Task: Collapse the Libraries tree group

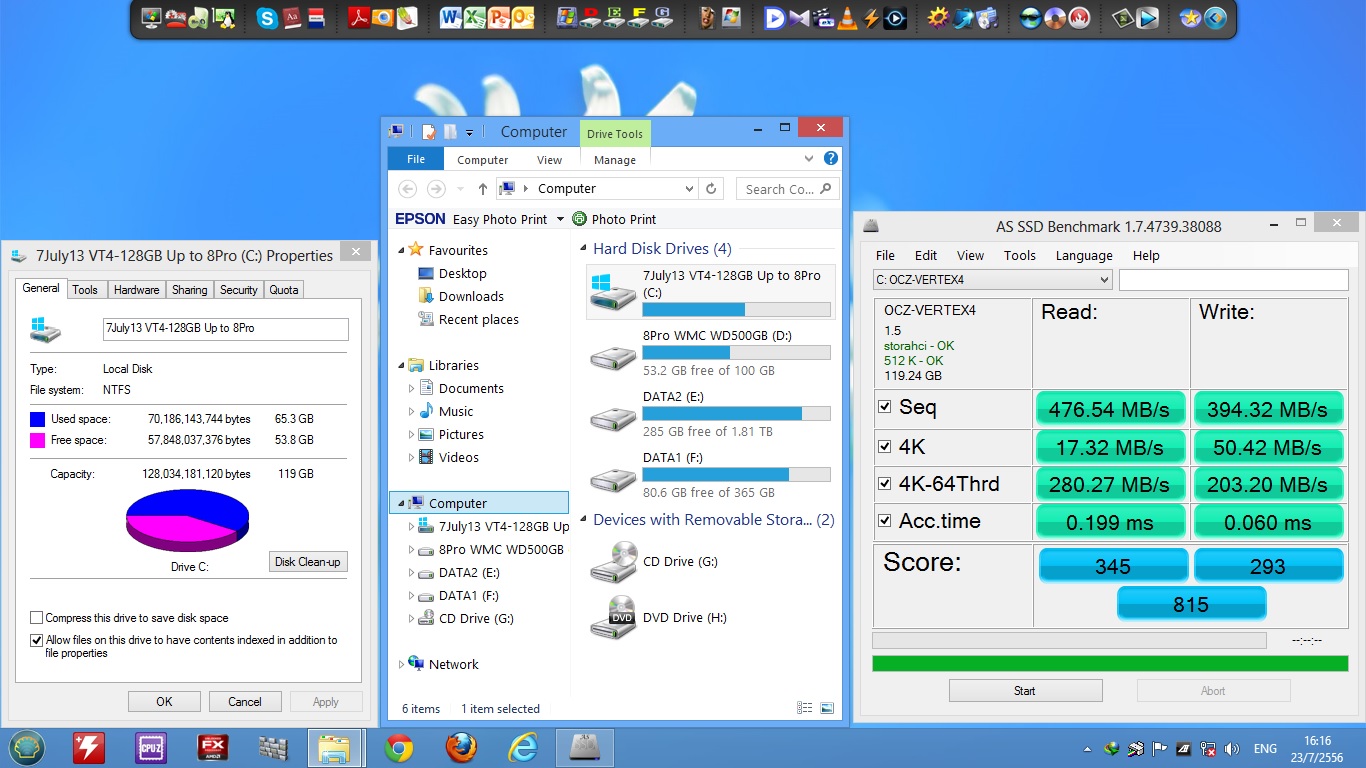Action: (402, 365)
